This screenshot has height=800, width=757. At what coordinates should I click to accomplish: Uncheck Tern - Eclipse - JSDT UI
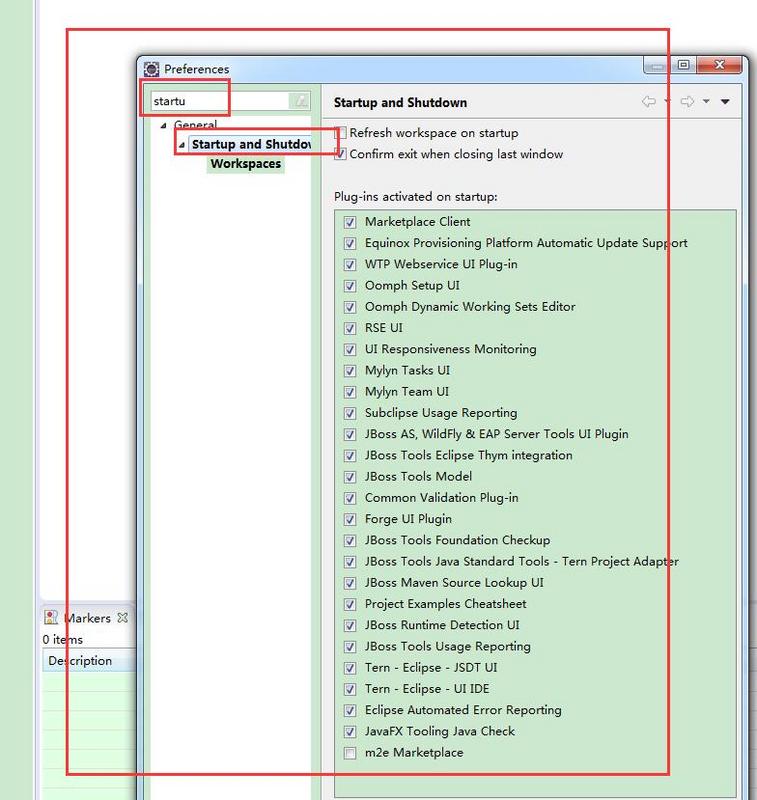point(350,668)
